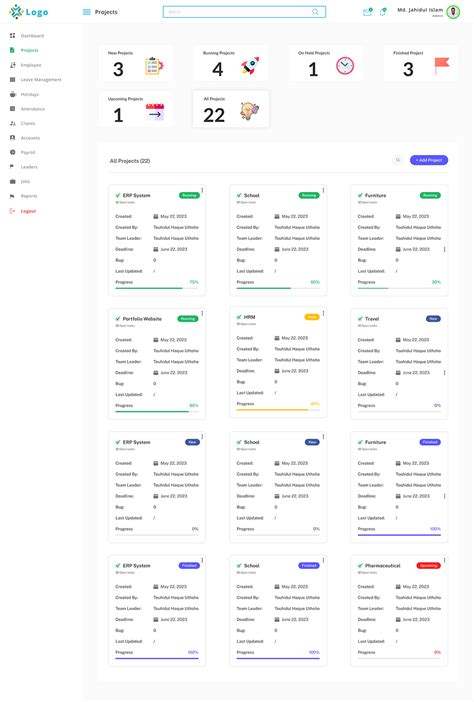The image size is (474, 702).
Task: Click the red Logout icon in sidebar
Action: [13, 211]
